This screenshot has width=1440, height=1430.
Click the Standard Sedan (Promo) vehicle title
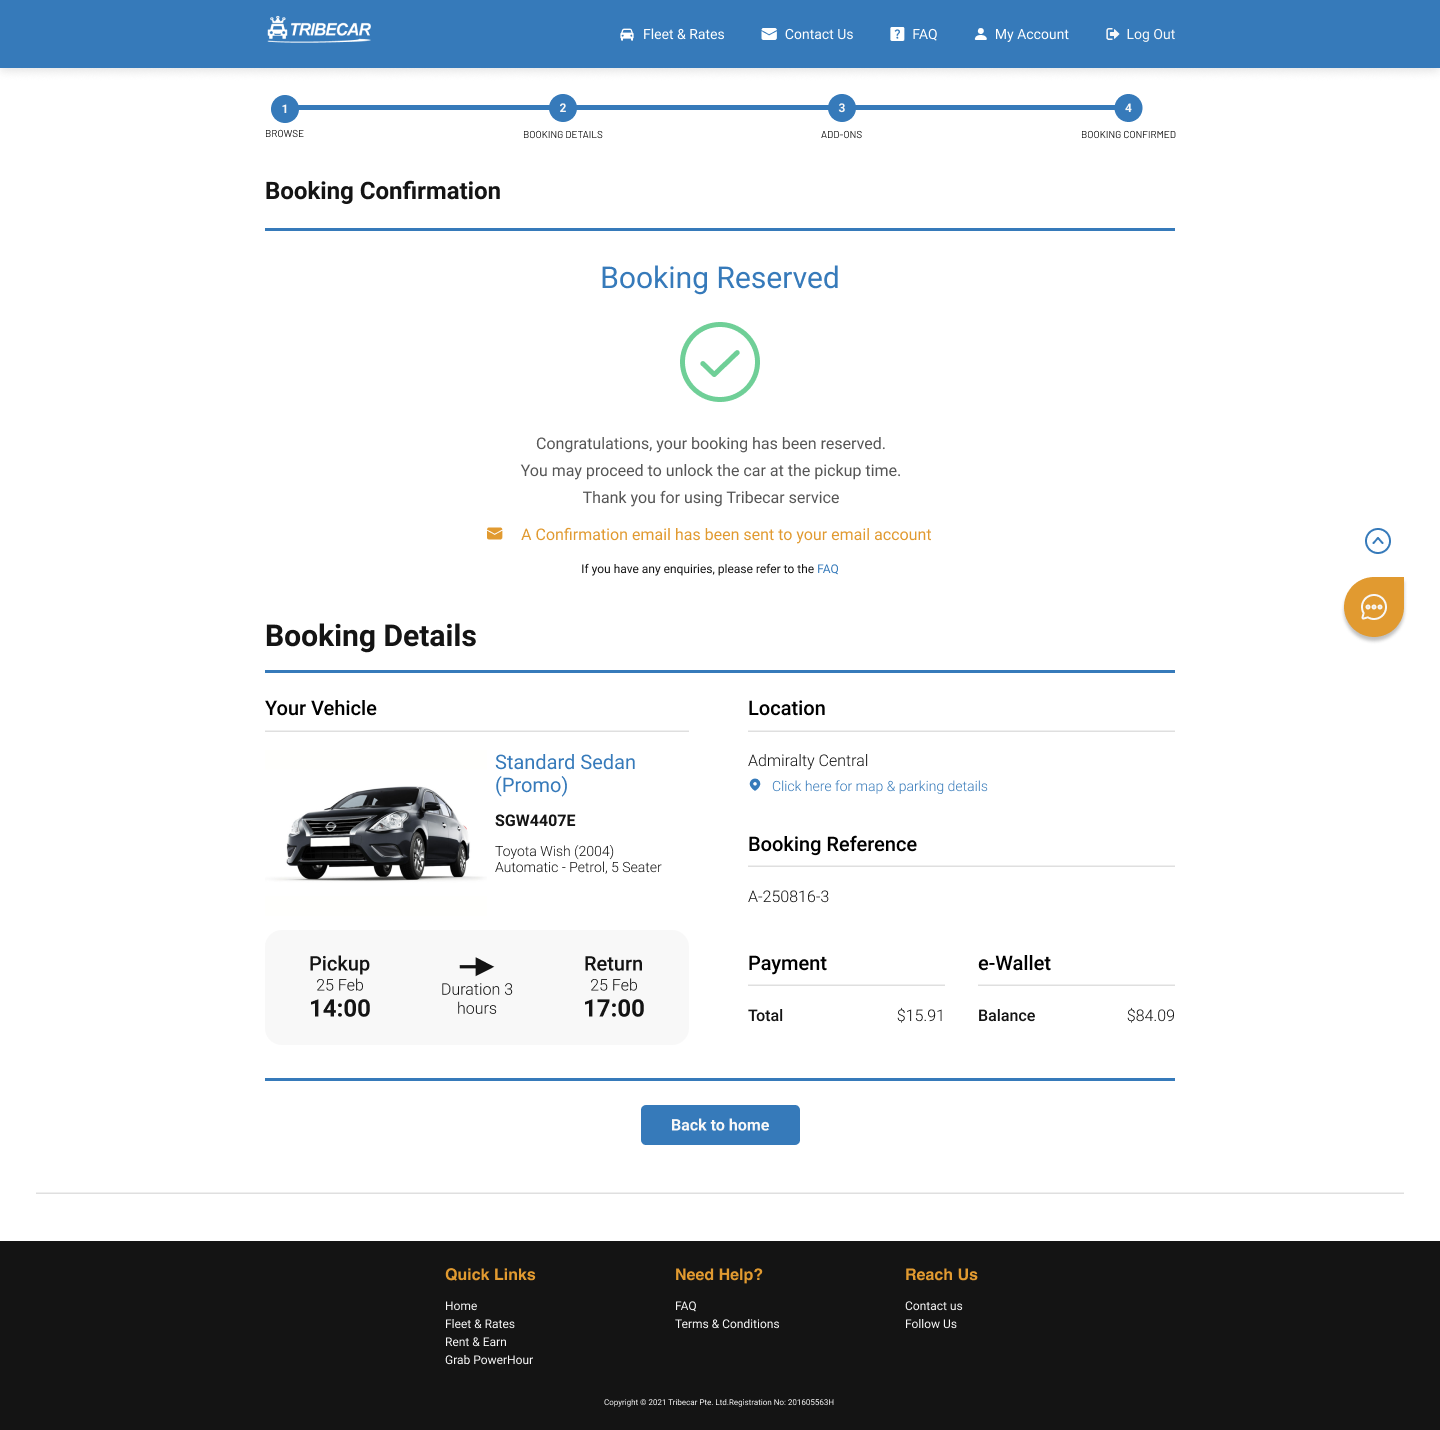(x=566, y=774)
